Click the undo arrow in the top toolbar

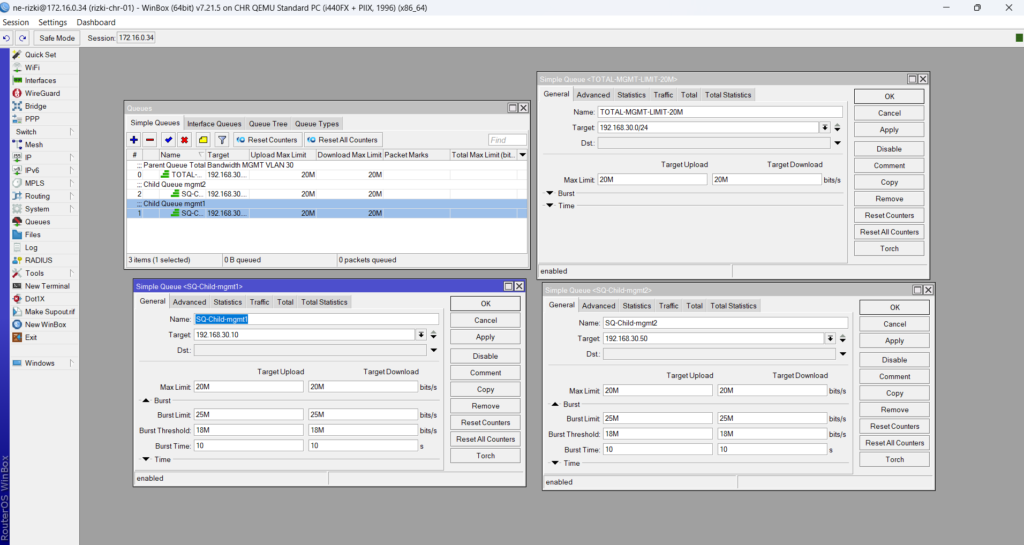(7, 38)
